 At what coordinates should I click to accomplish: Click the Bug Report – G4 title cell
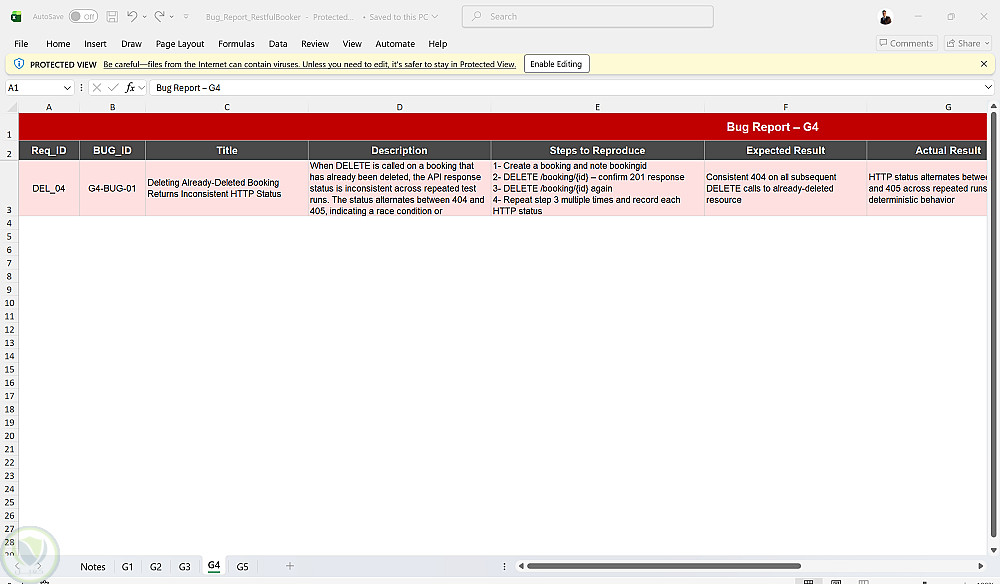(x=503, y=127)
